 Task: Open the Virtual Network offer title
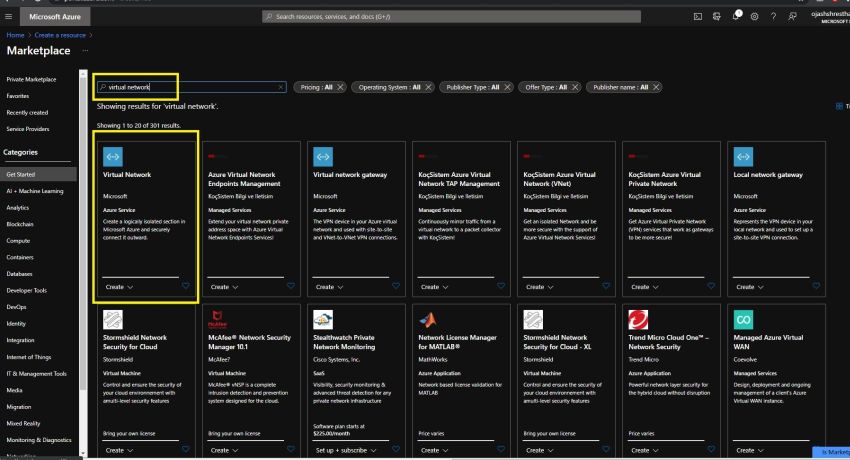pos(127,174)
